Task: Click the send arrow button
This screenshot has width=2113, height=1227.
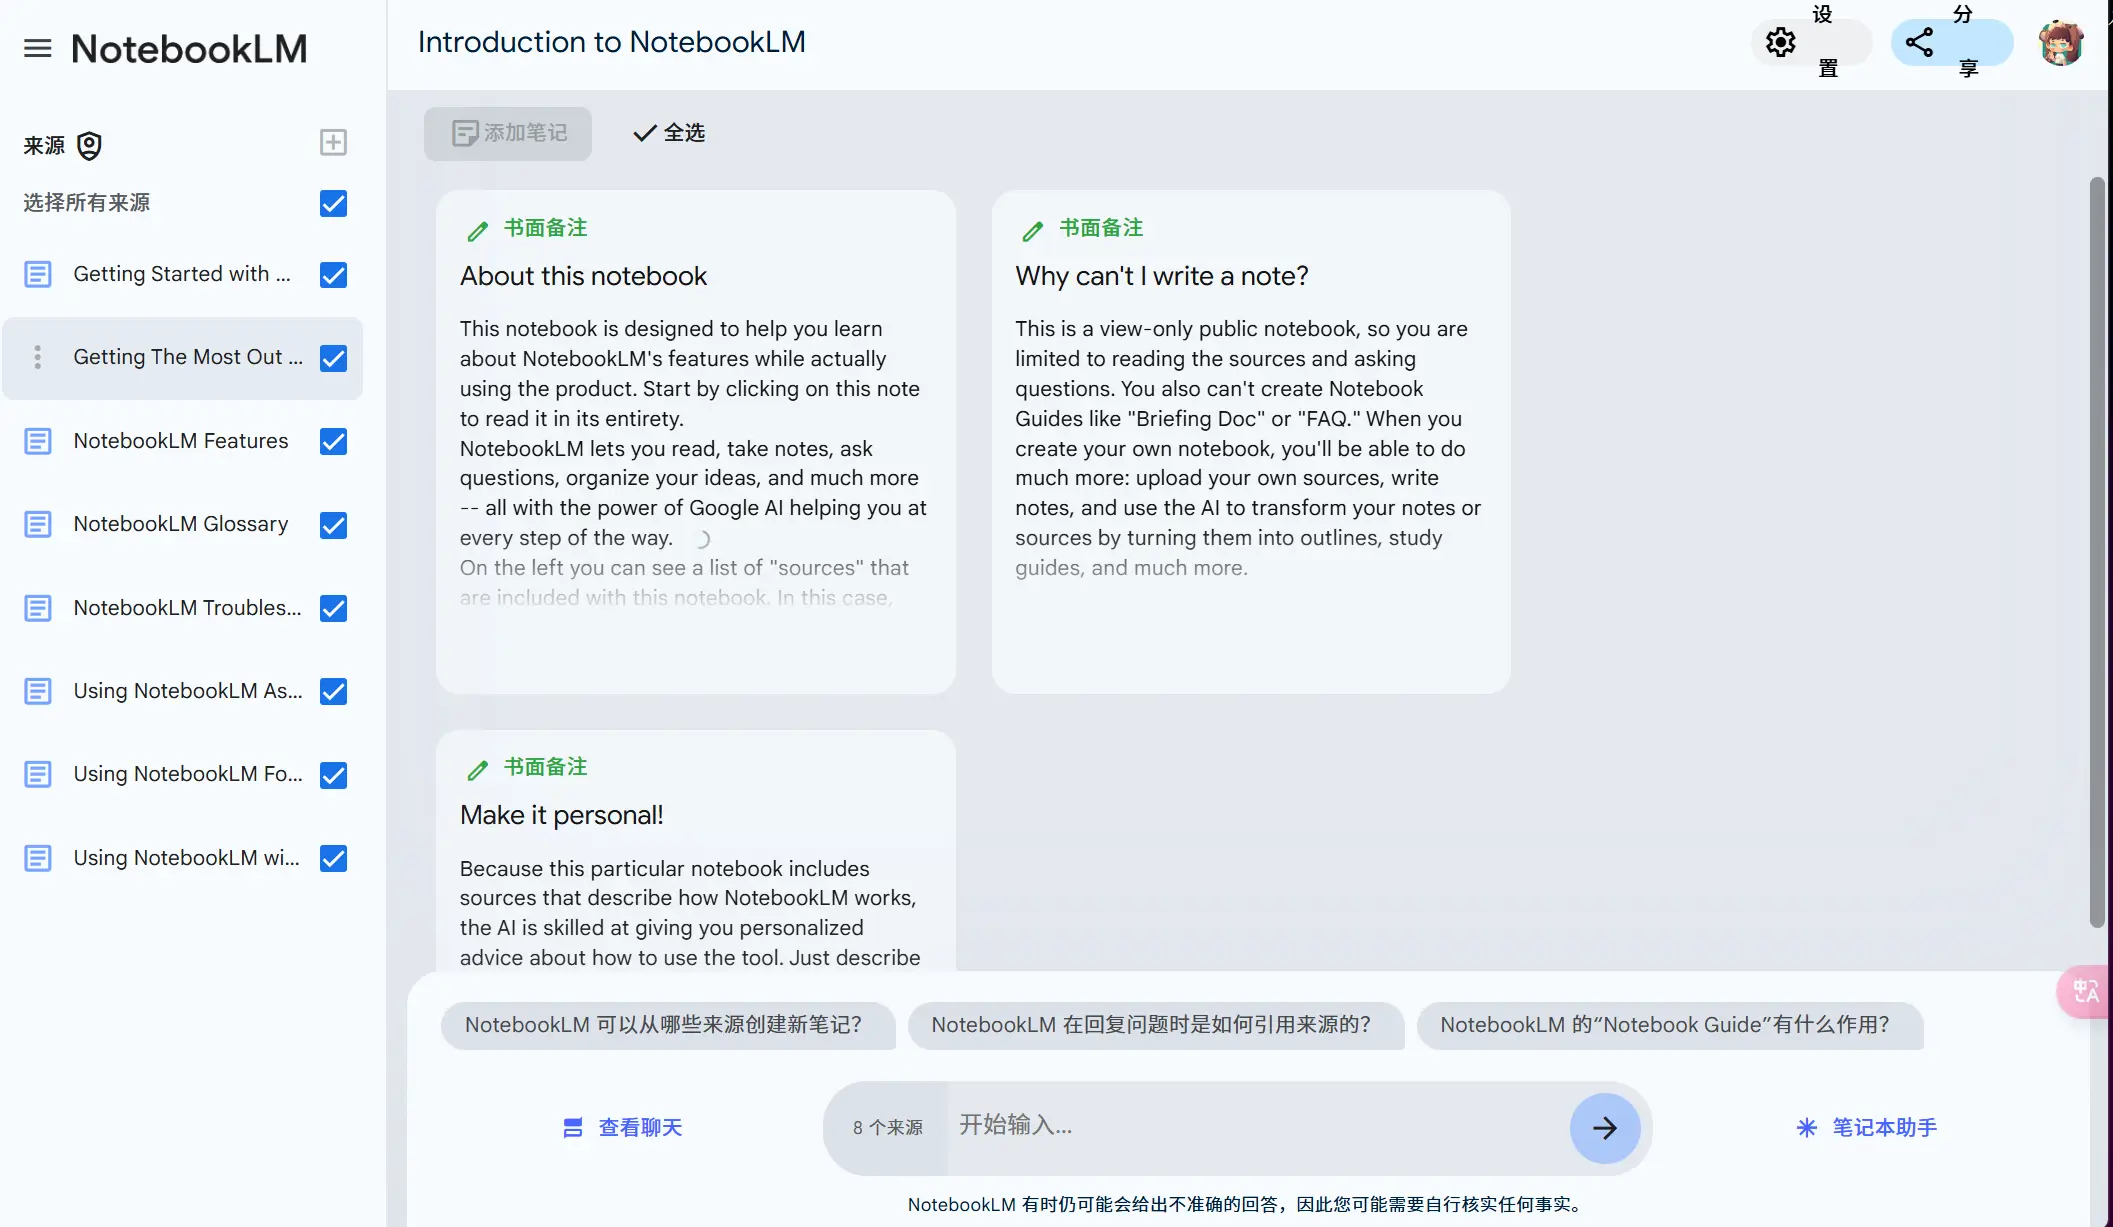Action: click(1604, 1128)
